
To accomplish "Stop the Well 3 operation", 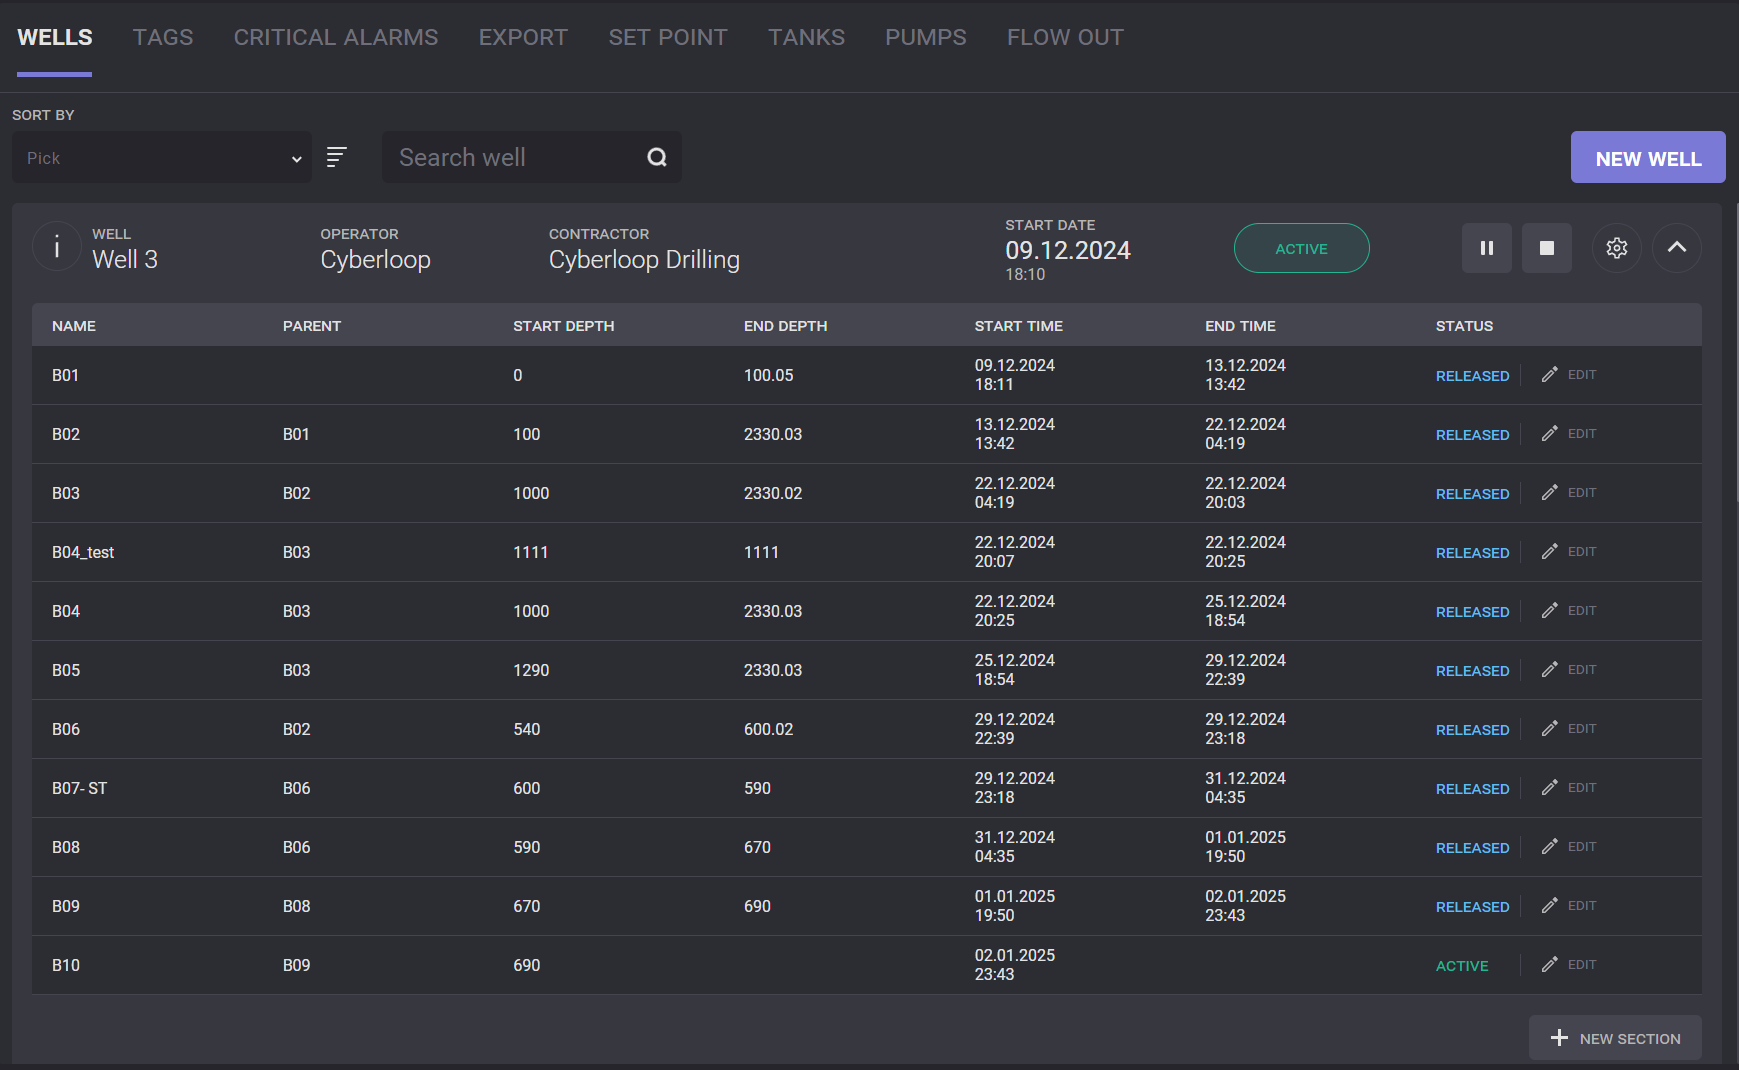I will [x=1546, y=248].
